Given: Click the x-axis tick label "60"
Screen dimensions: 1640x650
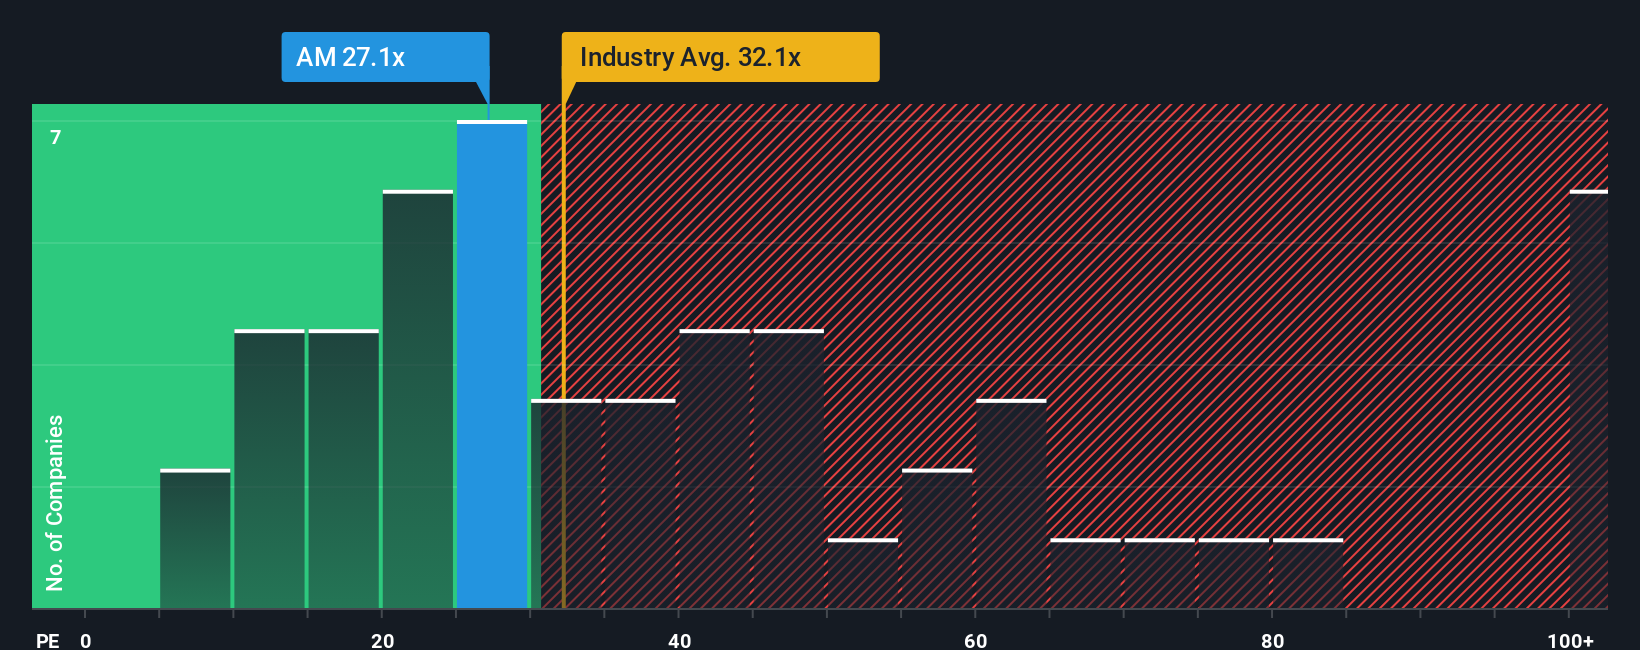Looking at the screenshot, I should point(976,640).
